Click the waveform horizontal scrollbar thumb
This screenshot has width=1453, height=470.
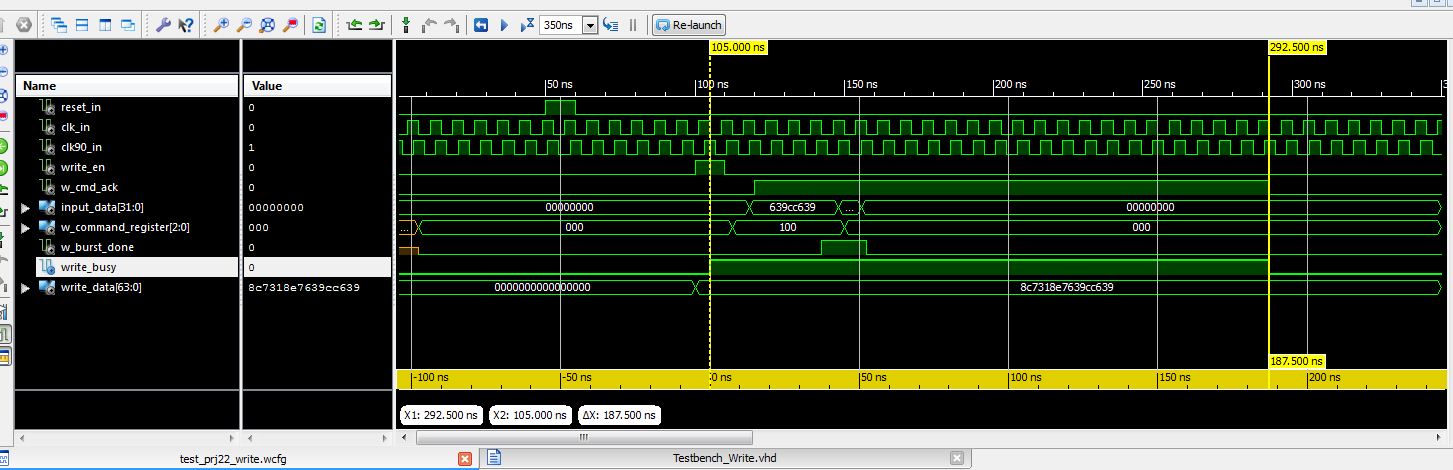(583, 437)
